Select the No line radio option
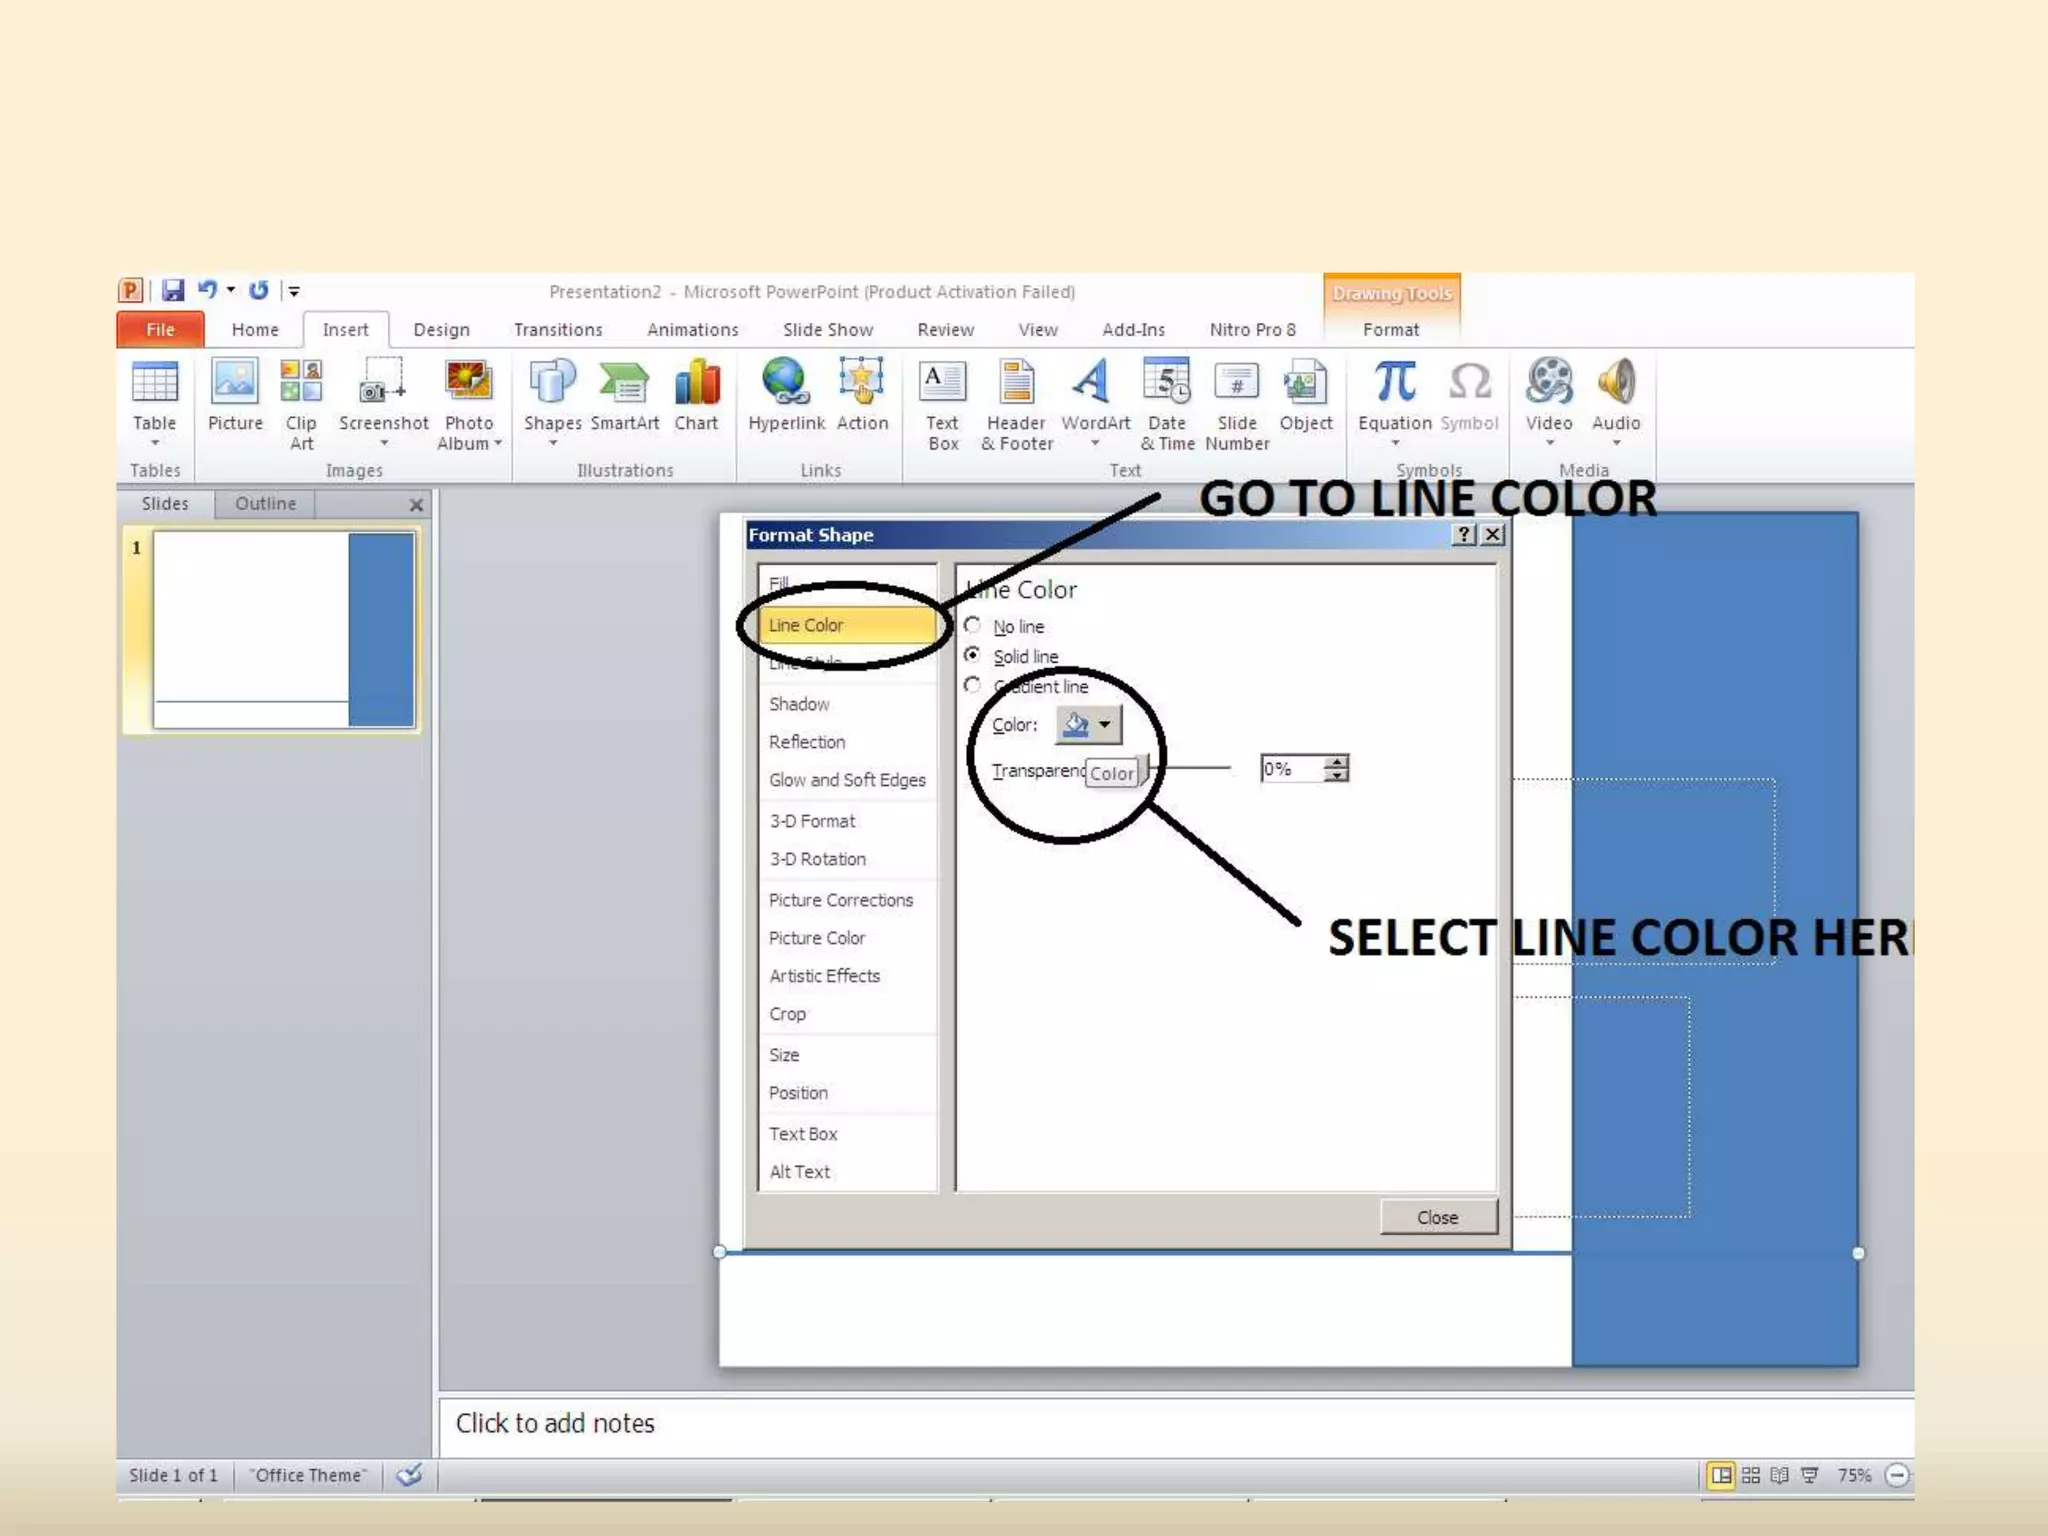 pos(972,626)
